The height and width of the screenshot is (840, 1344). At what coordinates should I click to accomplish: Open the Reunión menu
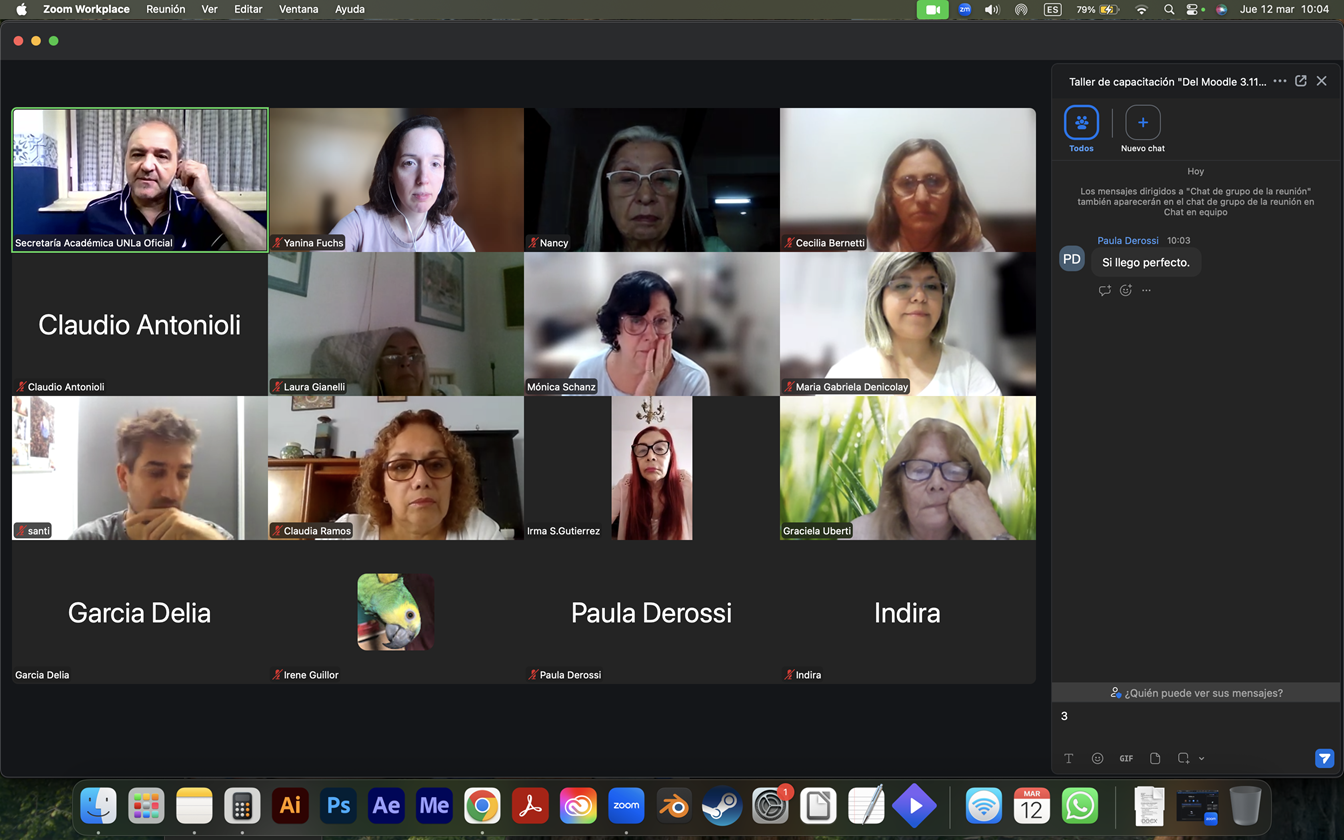(x=165, y=9)
